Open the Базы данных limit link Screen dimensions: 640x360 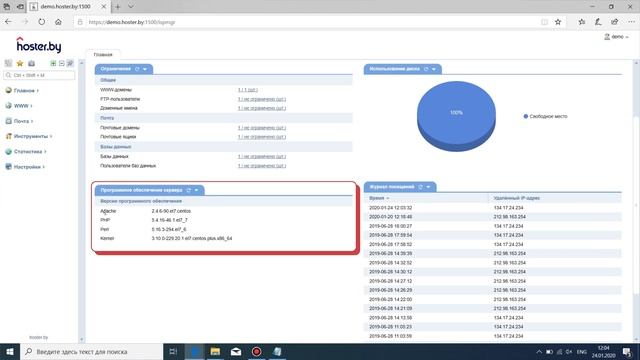(262, 156)
